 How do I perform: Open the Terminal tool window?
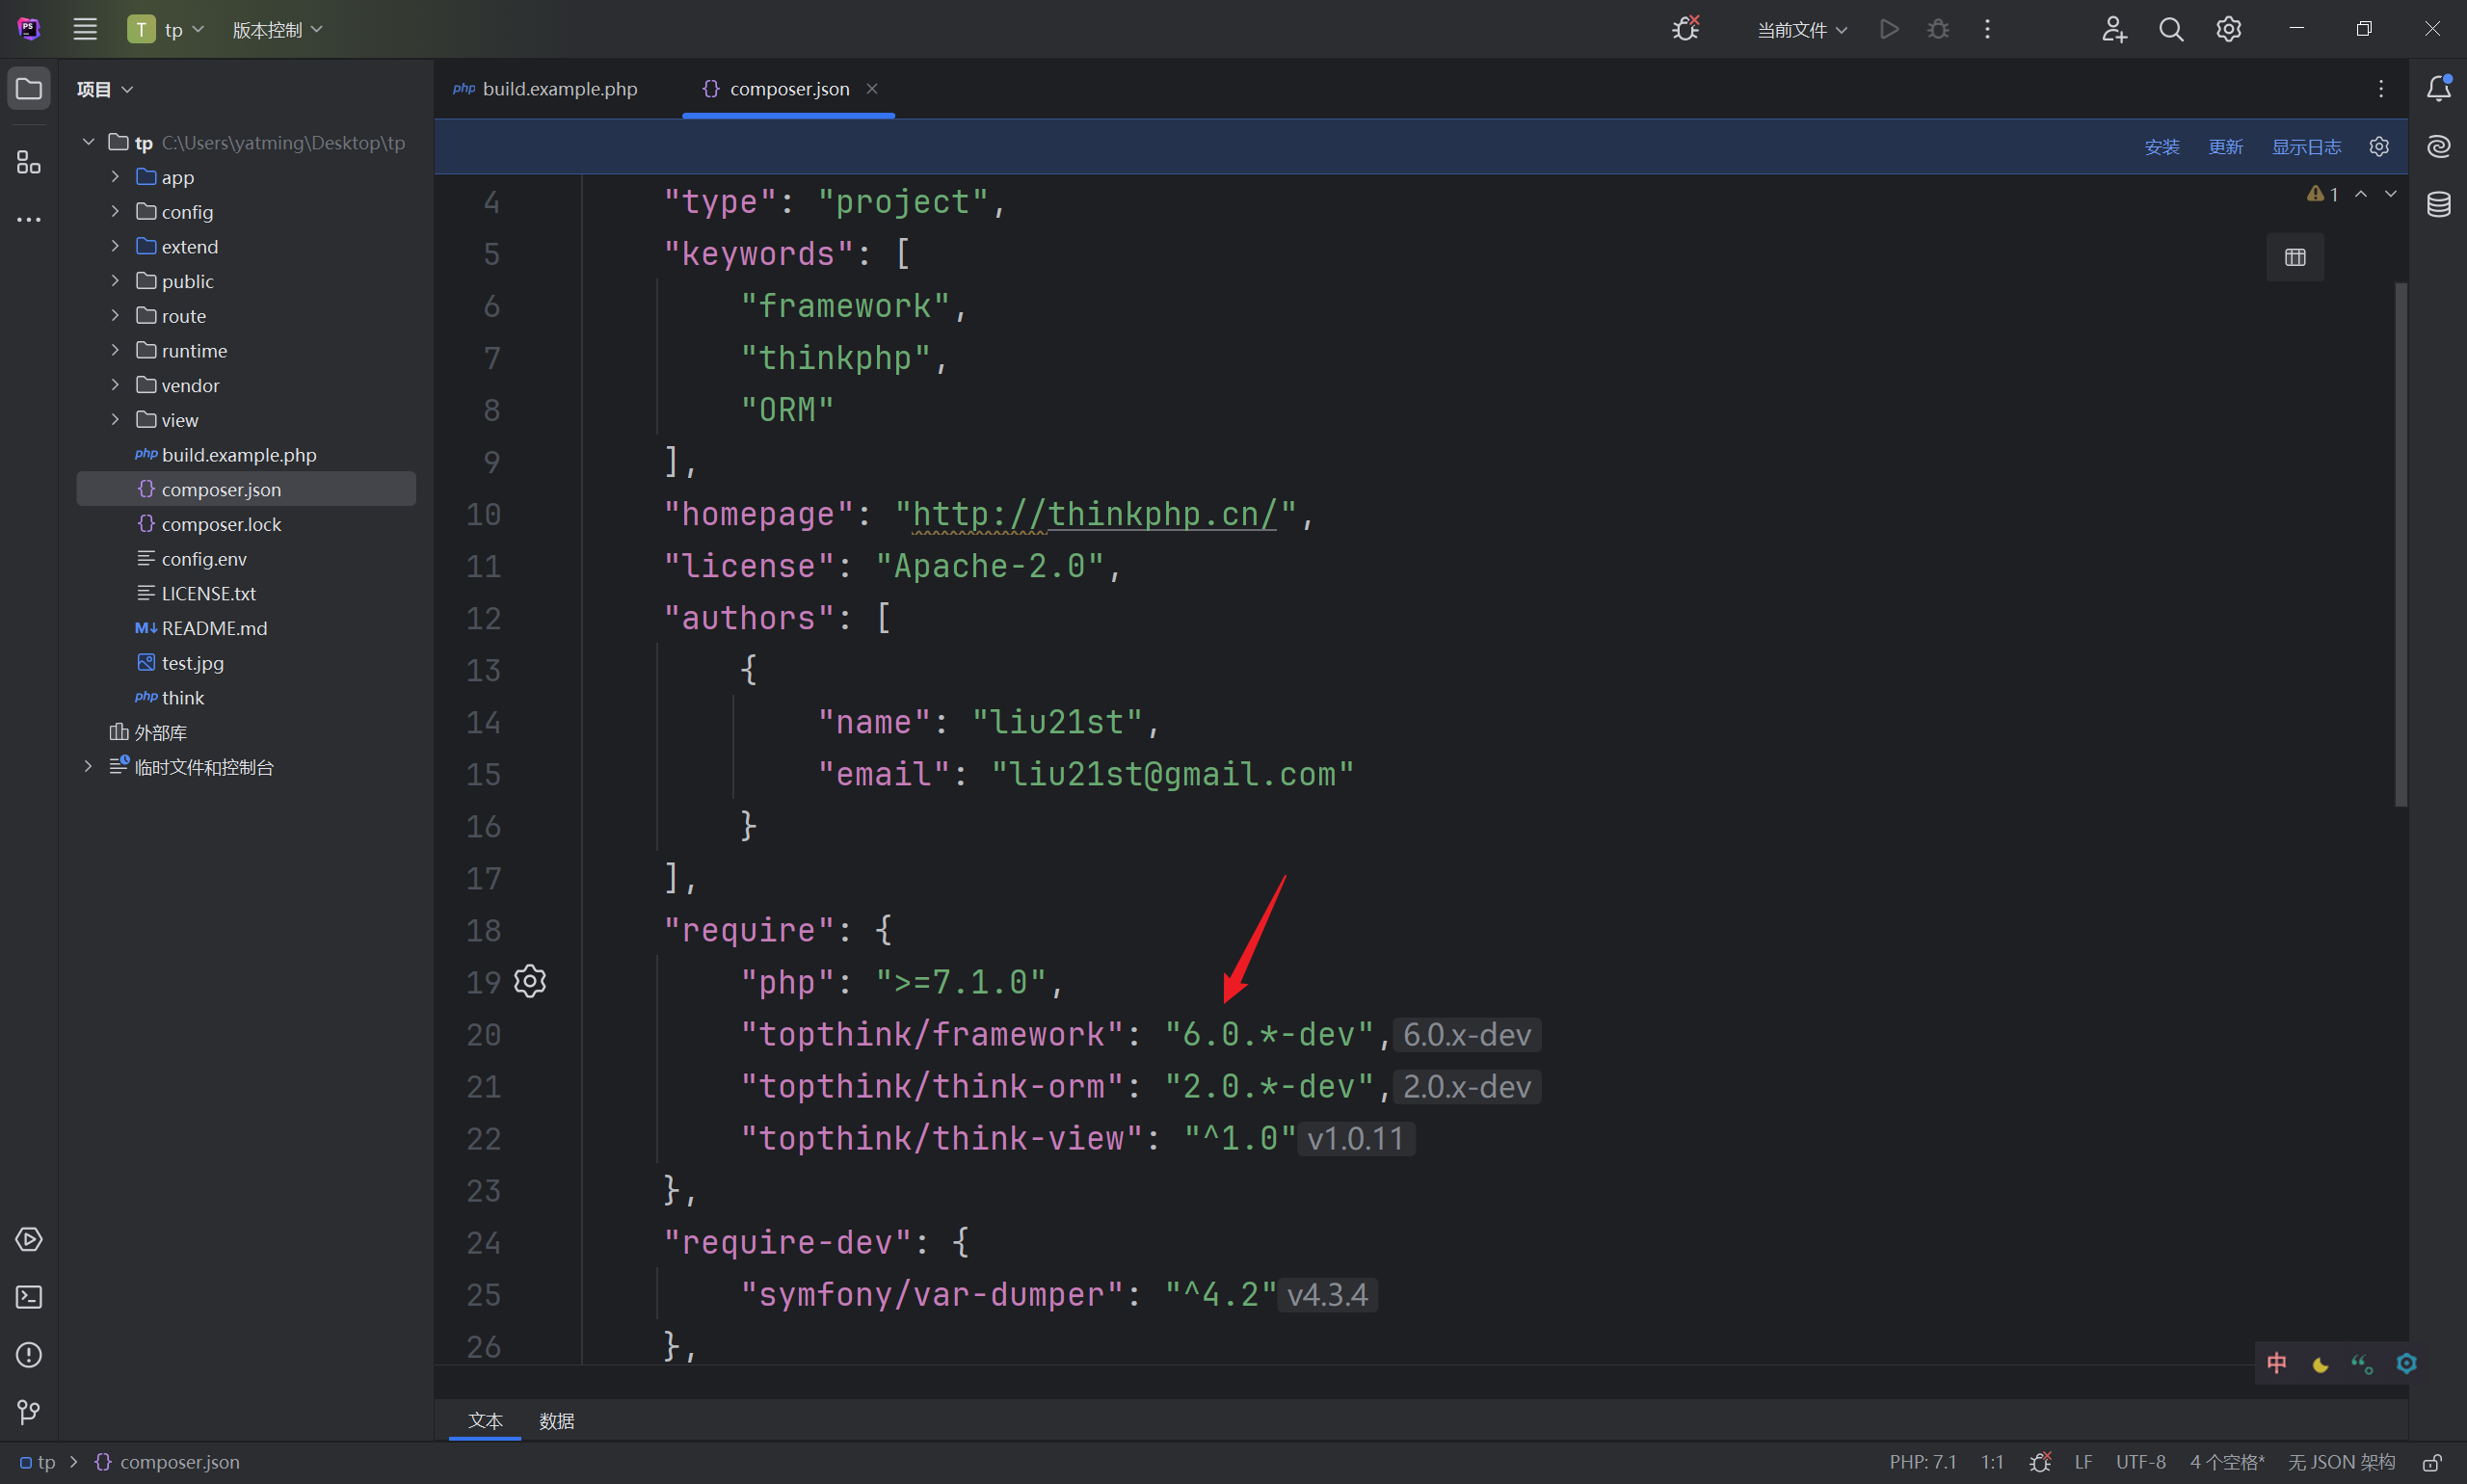[x=29, y=1297]
